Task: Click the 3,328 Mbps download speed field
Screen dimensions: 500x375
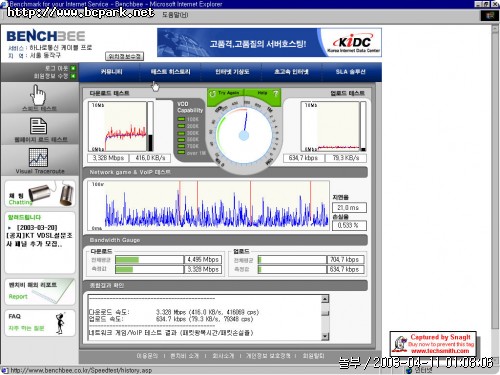Action: click(108, 158)
